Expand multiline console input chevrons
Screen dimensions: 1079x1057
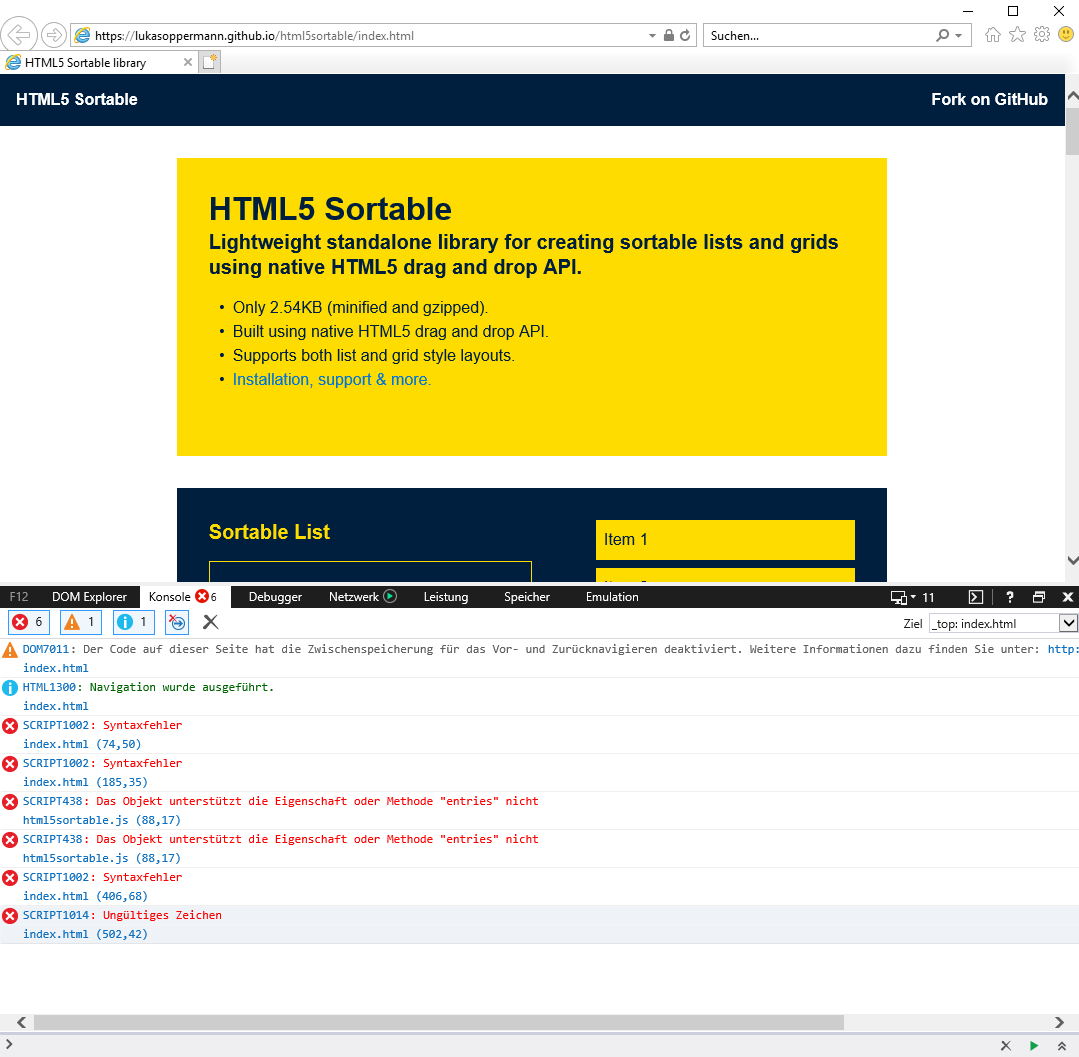click(1062, 1045)
